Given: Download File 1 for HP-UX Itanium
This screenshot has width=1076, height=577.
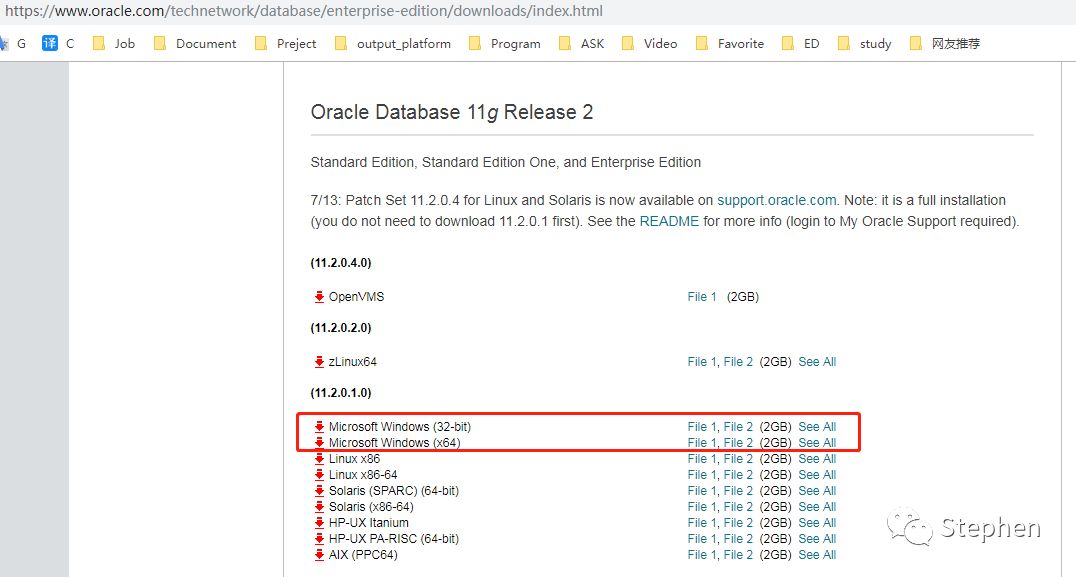Looking at the screenshot, I should point(702,523).
